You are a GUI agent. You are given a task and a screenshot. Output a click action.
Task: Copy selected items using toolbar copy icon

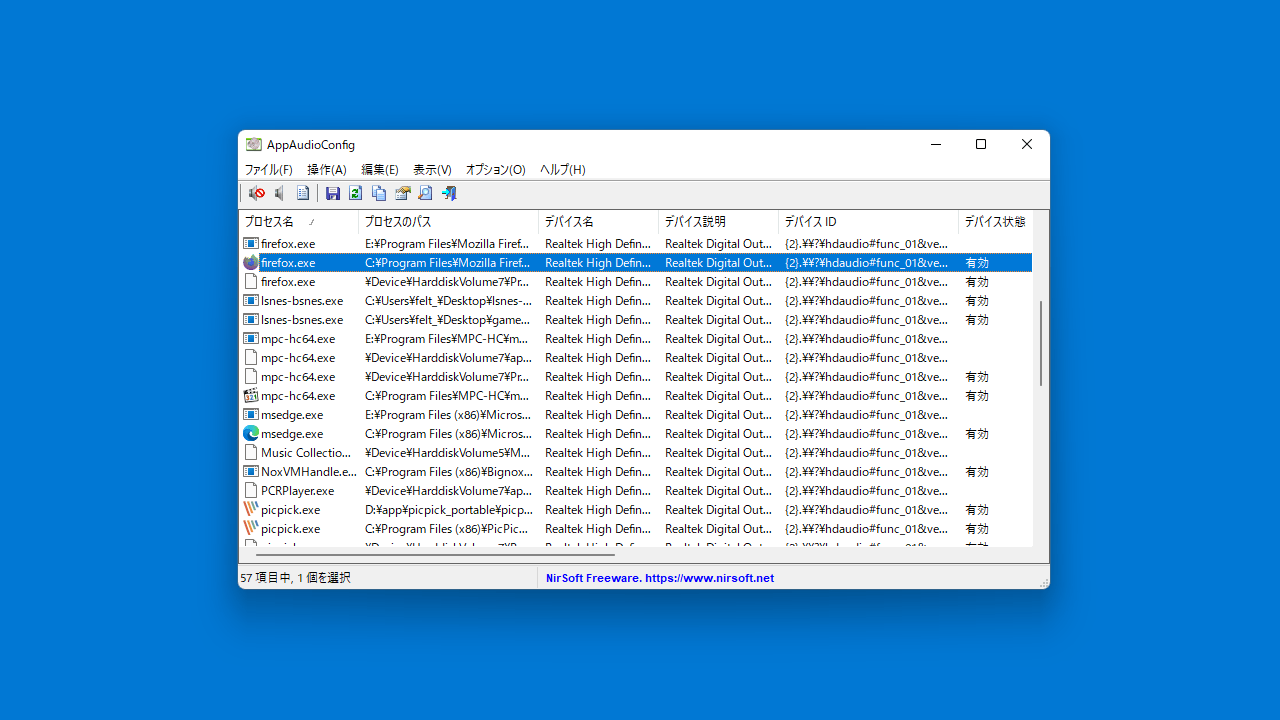tap(379, 193)
